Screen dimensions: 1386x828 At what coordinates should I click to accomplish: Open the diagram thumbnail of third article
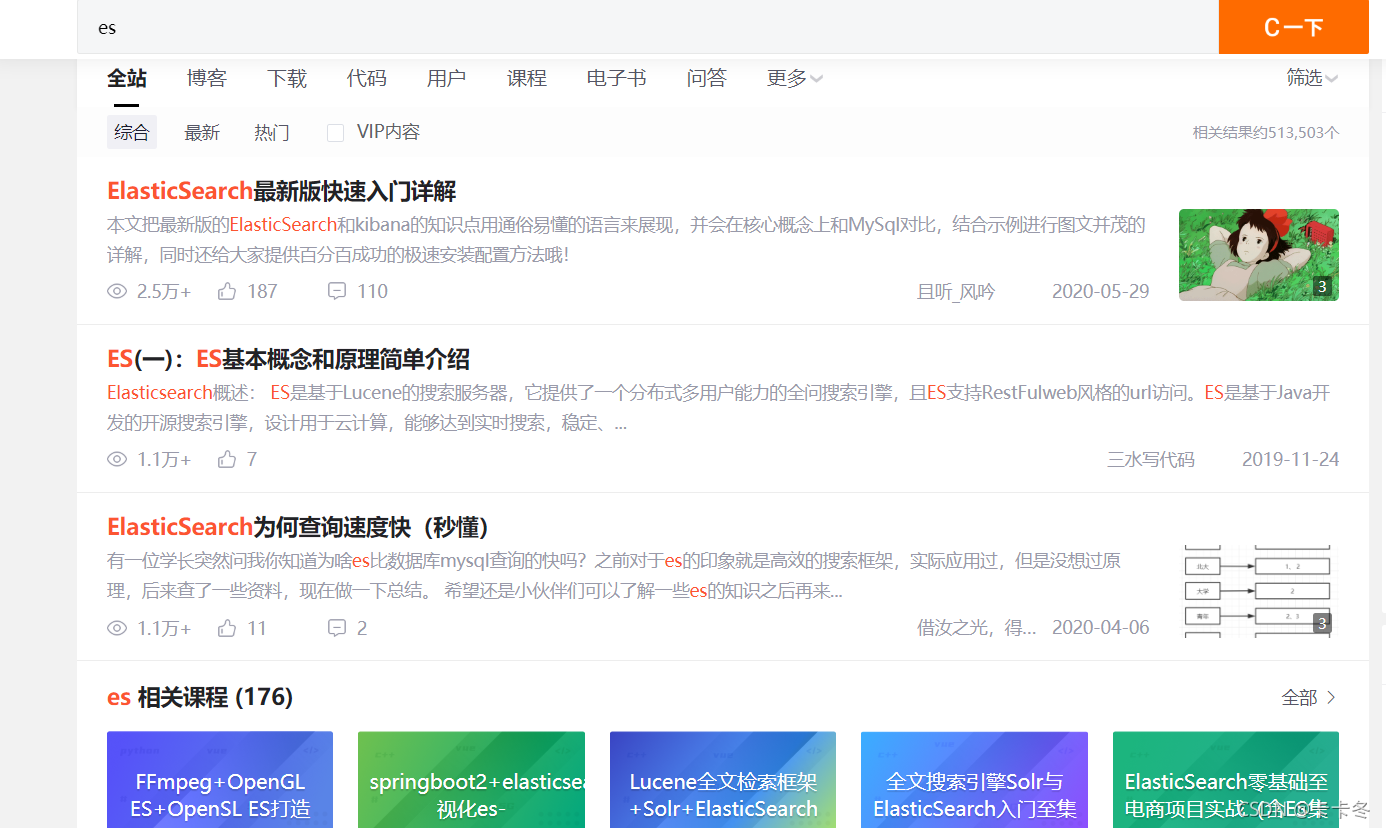pyautogui.click(x=1259, y=592)
